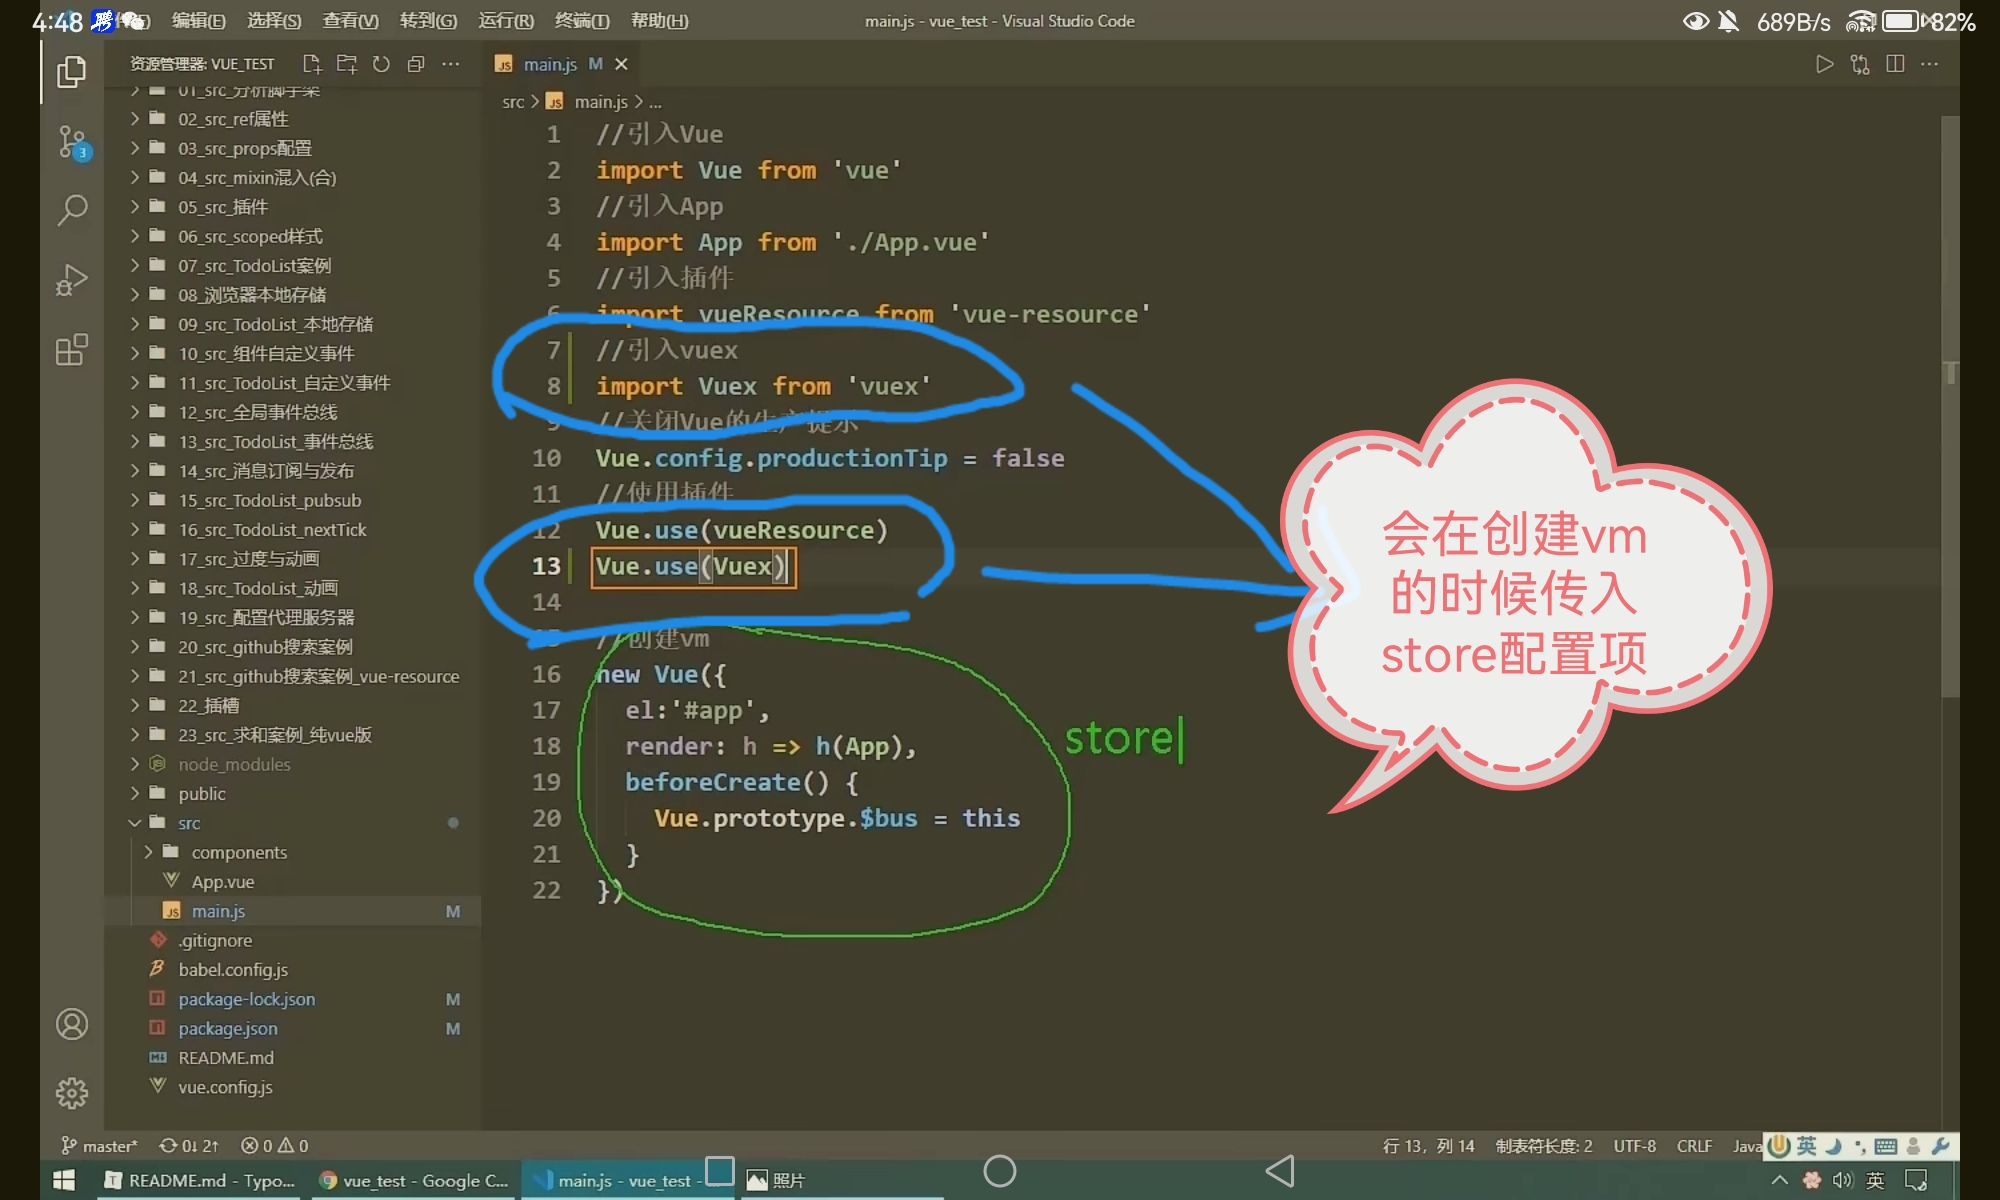Open the 终端(T) menu
This screenshot has height=1200, width=2000.
point(581,21)
